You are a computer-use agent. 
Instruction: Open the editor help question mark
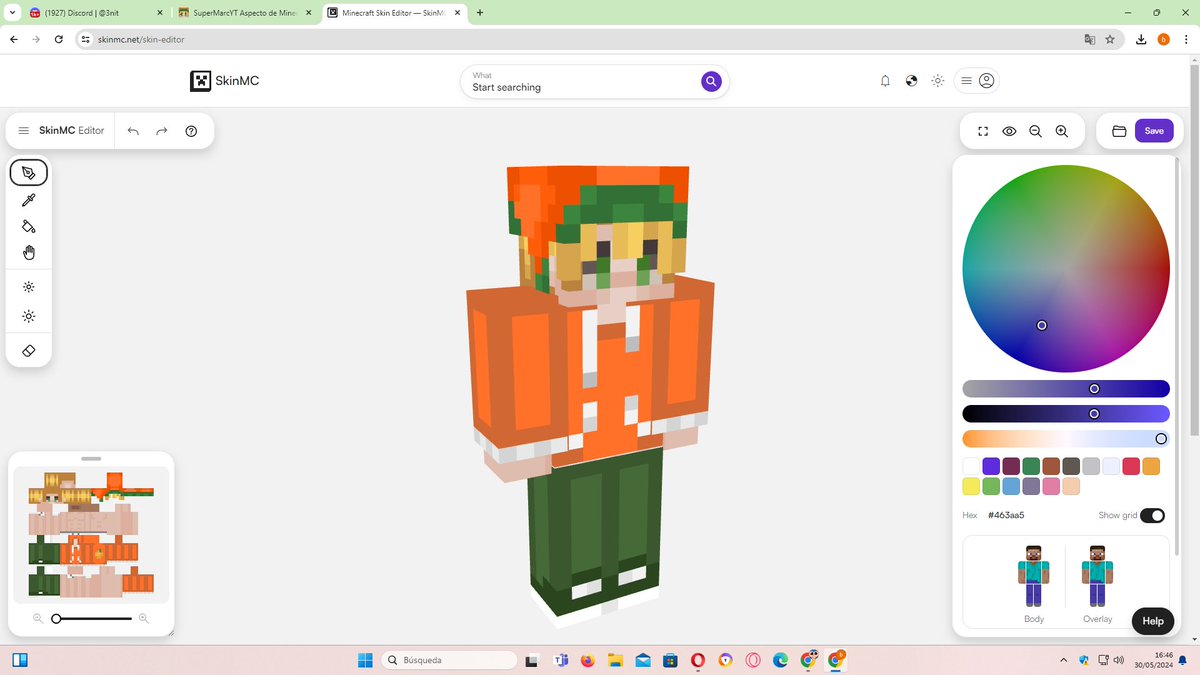tap(191, 131)
